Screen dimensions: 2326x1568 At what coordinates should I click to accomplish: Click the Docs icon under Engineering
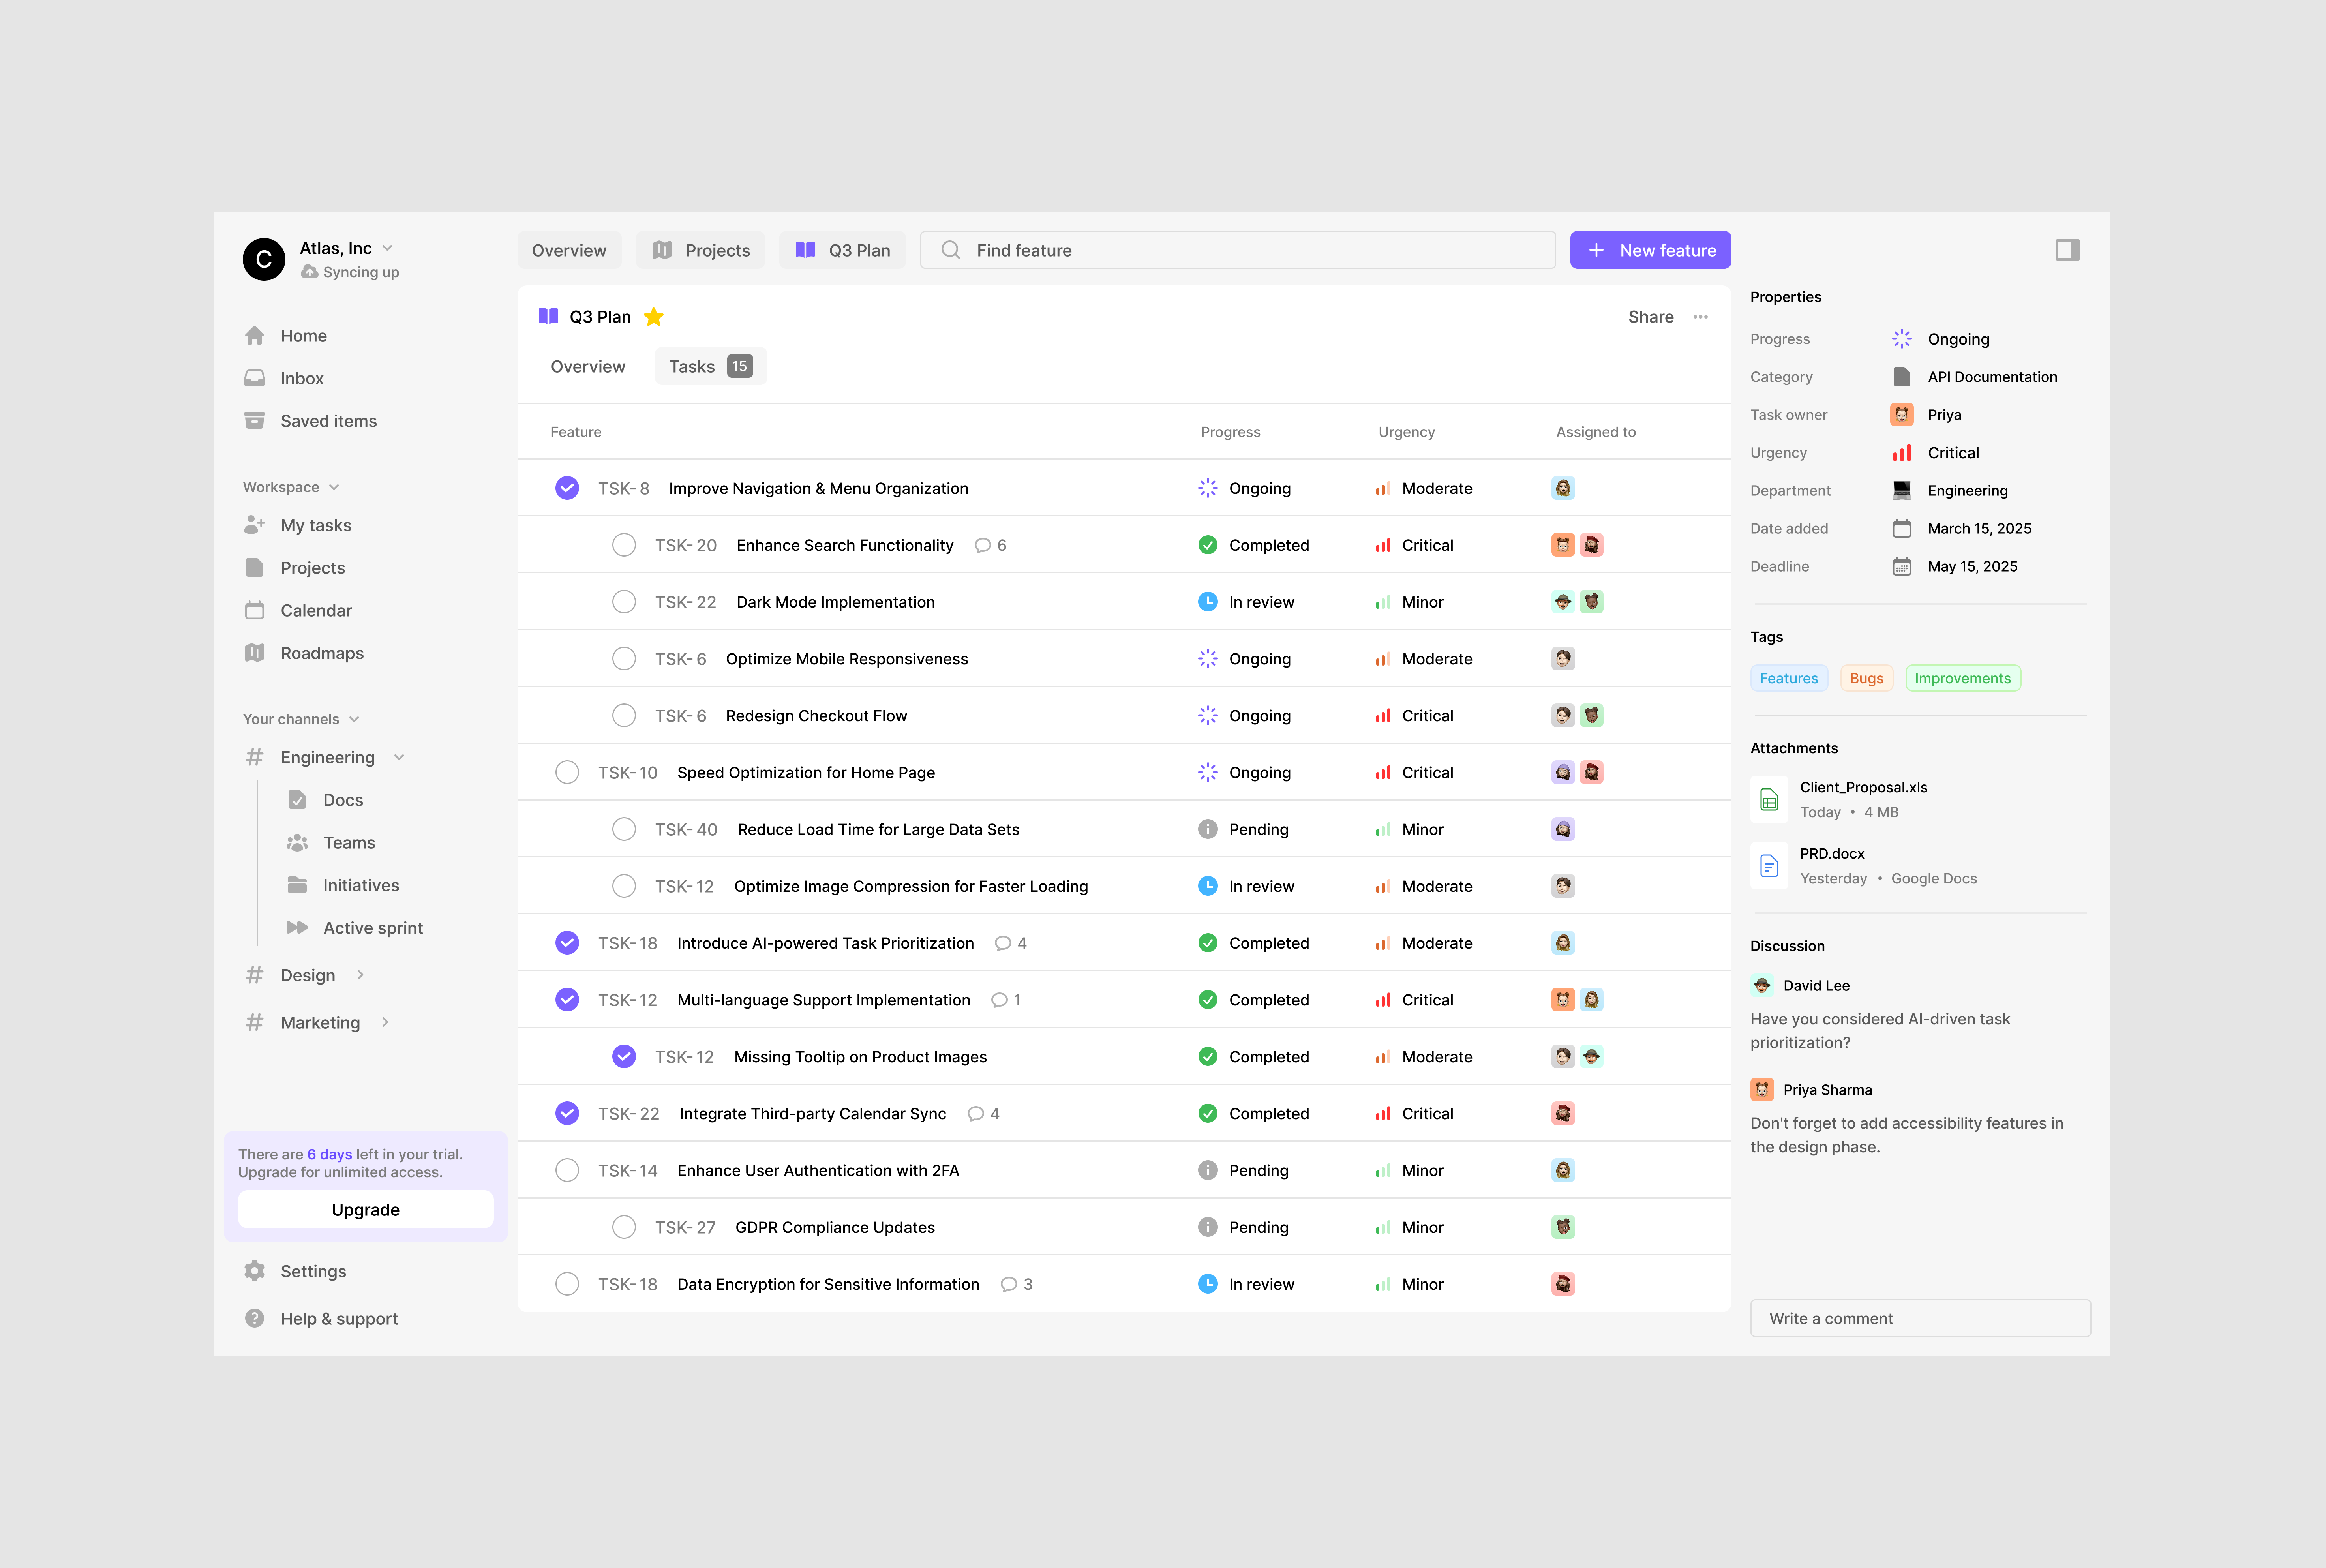(297, 800)
